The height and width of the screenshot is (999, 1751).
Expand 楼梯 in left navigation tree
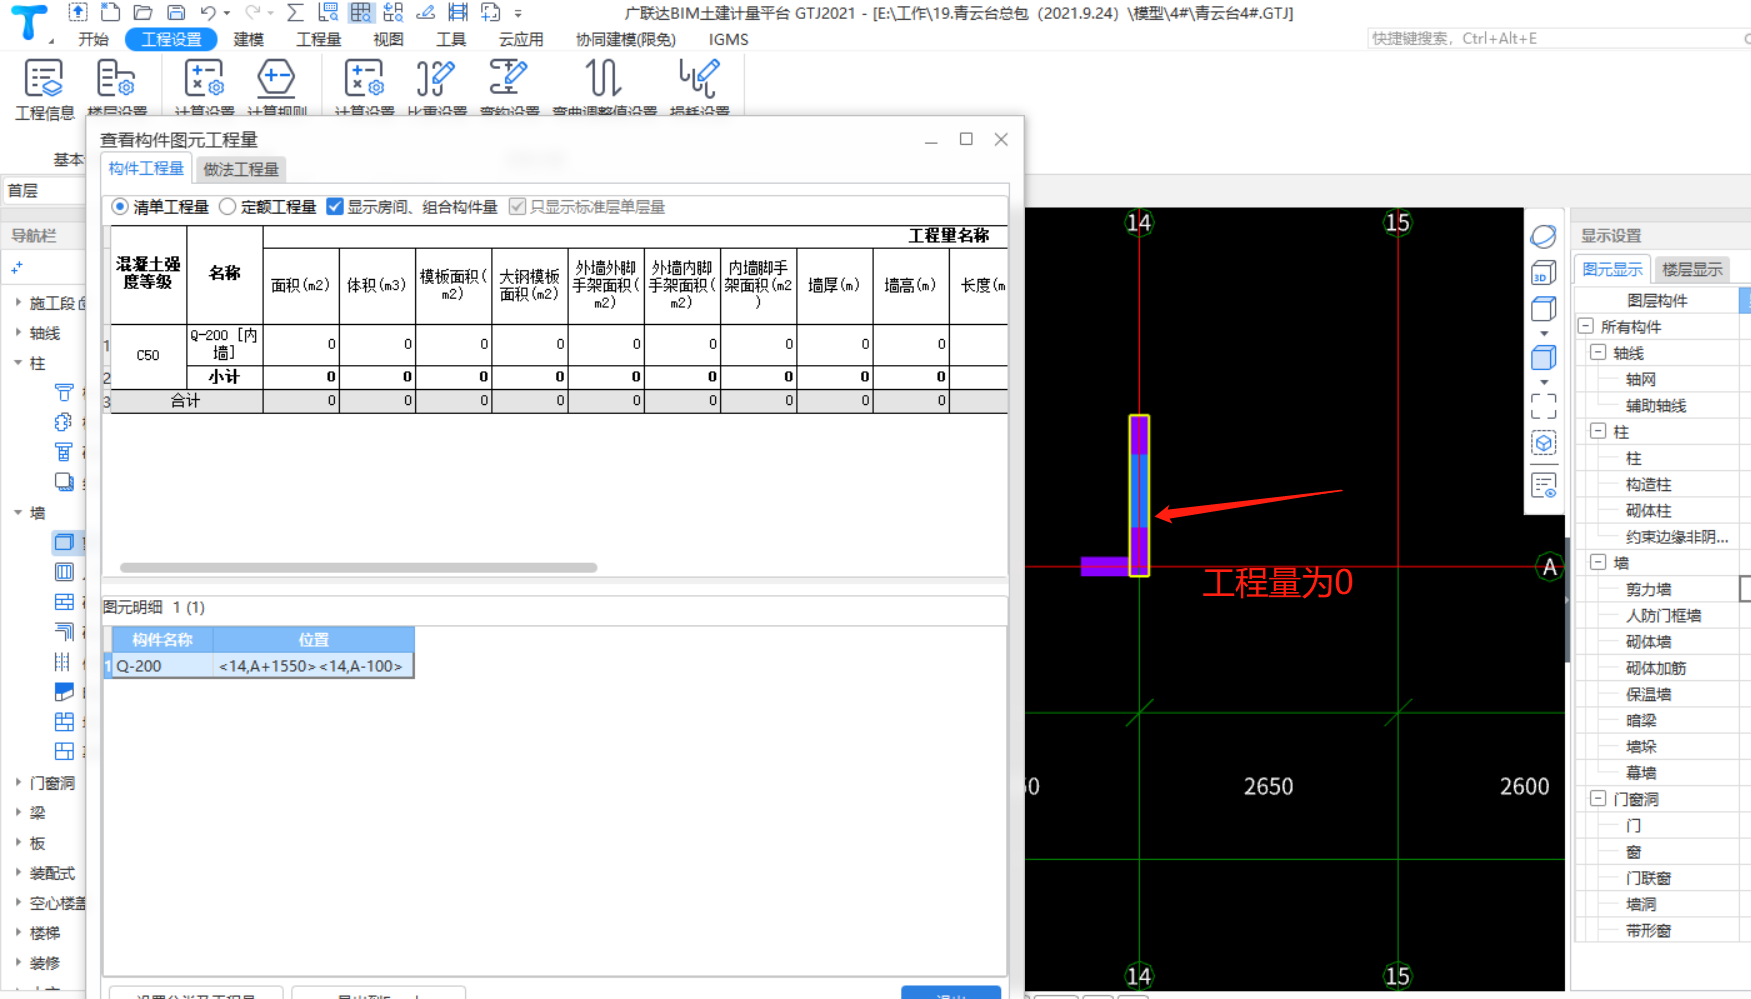(x=18, y=932)
